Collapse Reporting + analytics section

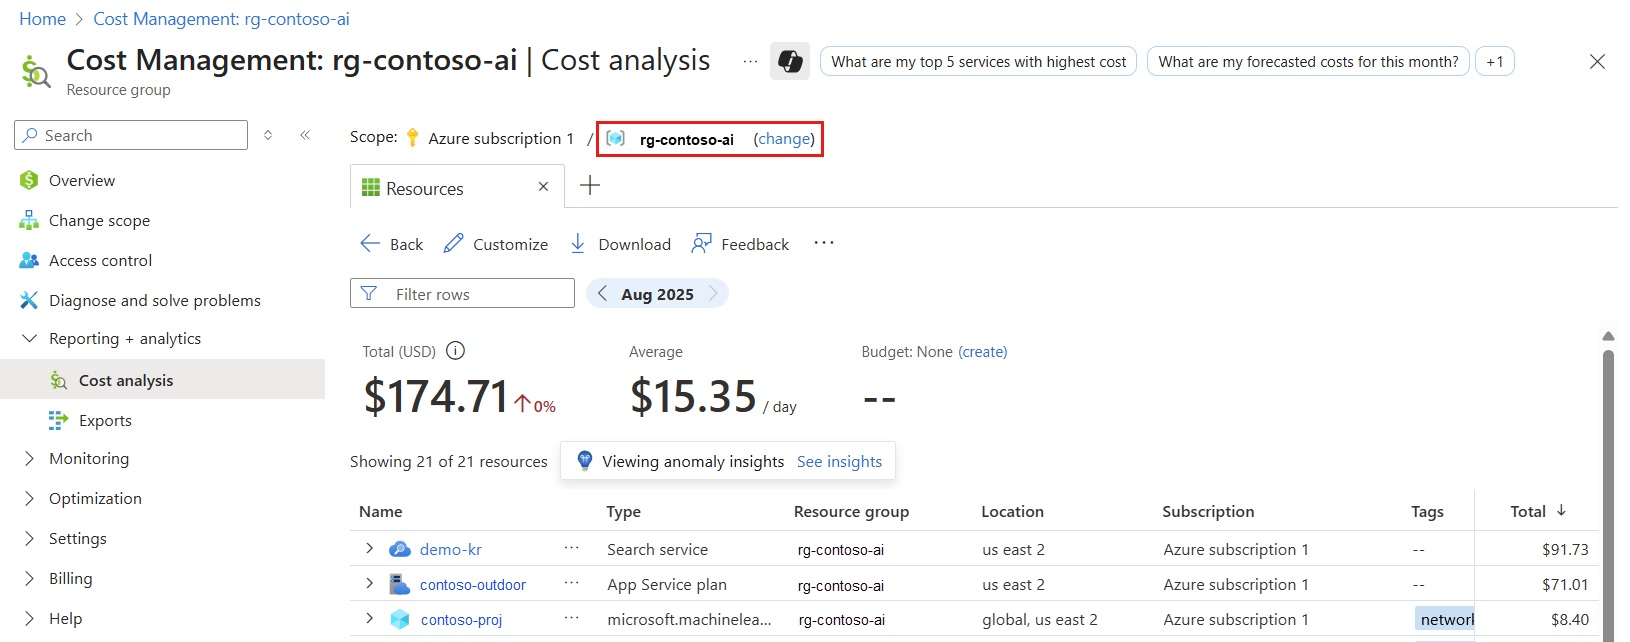[x=29, y=339]
